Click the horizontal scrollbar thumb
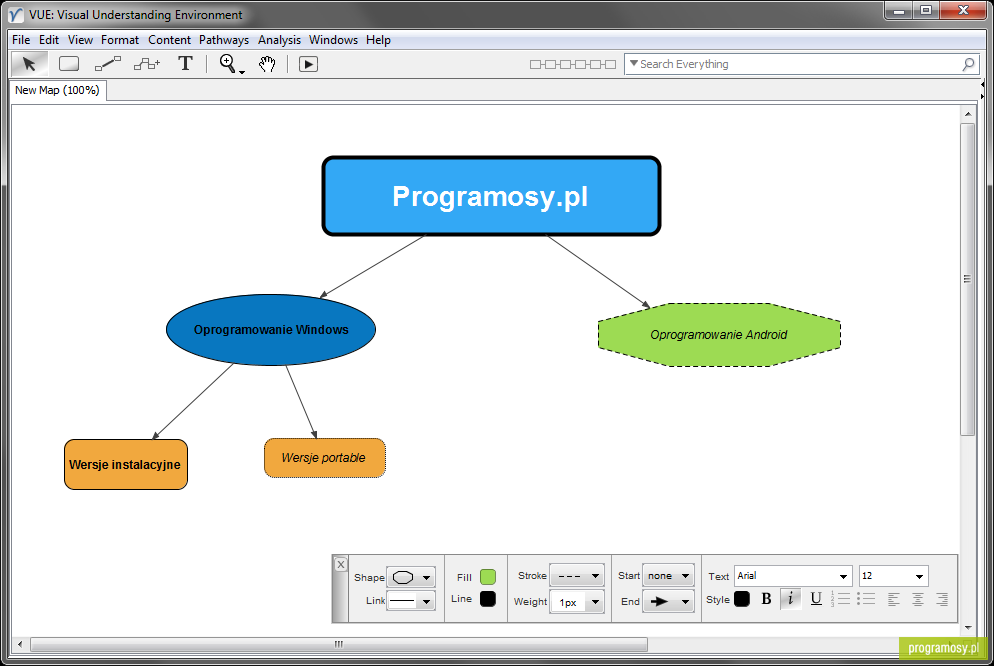994x666 pixels. [x=339, y=644]
